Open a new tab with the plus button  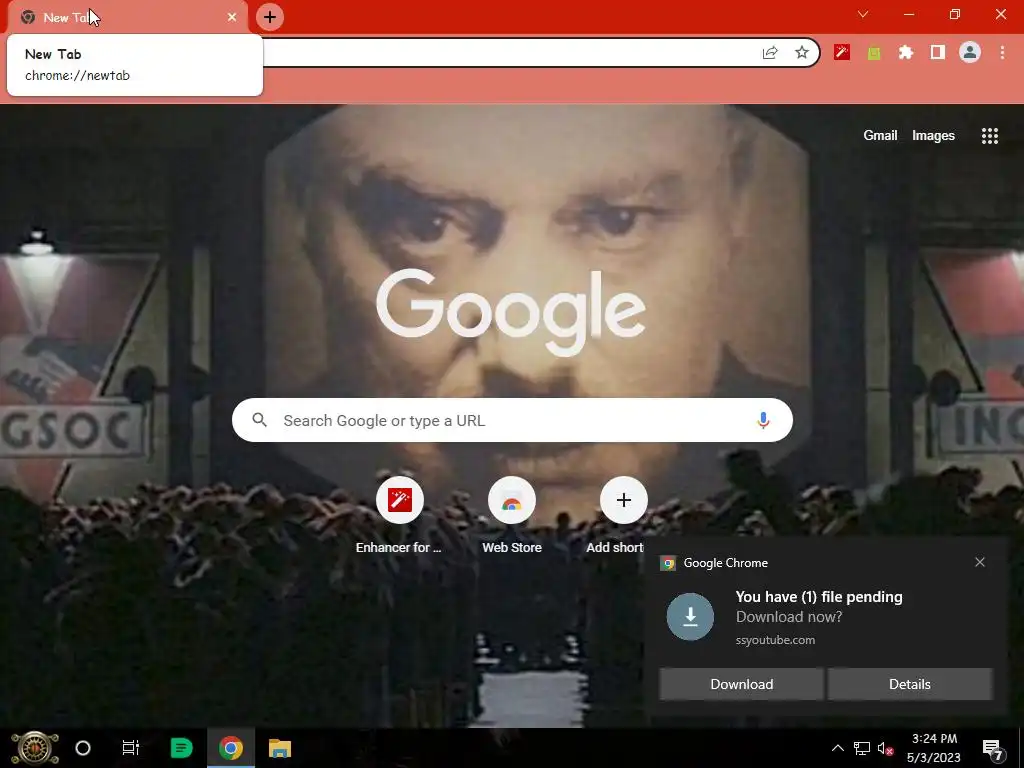270,17
